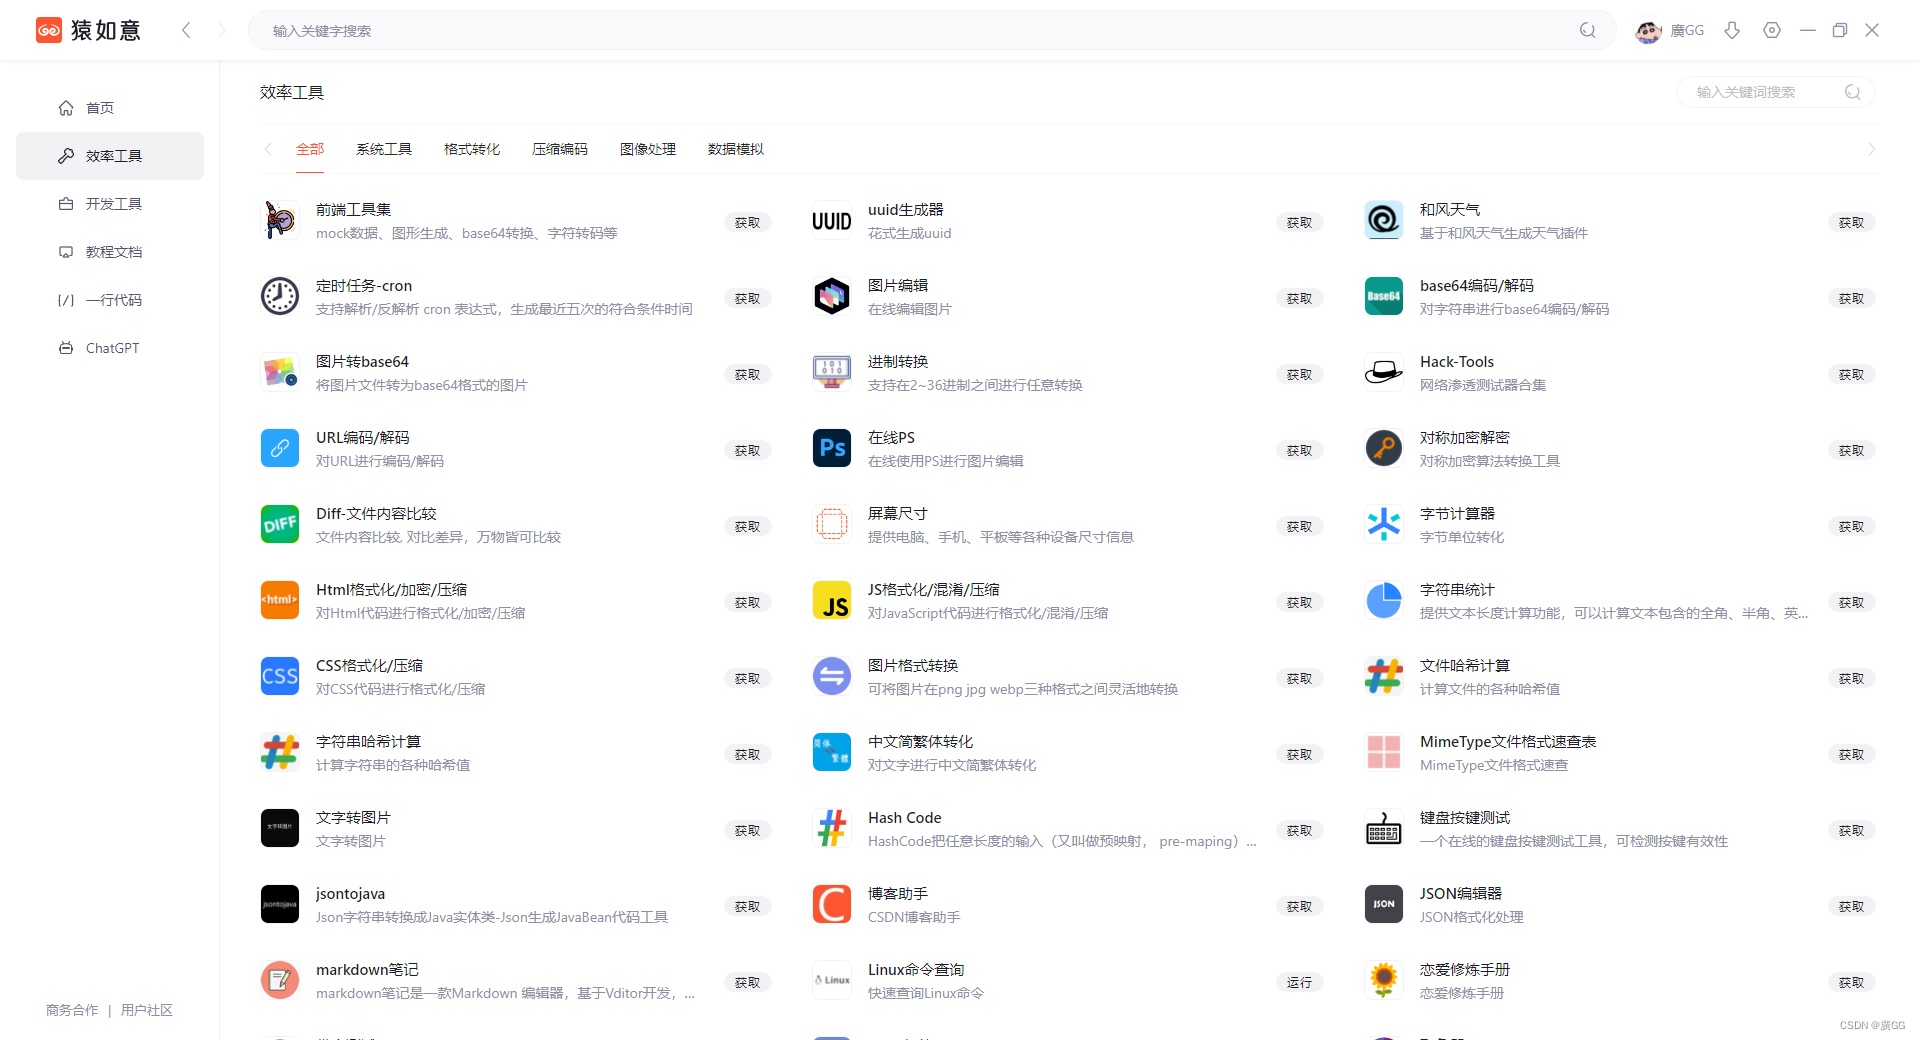Open the 定时任务-cron clock icon
Image resolution: width=1920 pixels, height=1040 pixels.
pos(280,297)
